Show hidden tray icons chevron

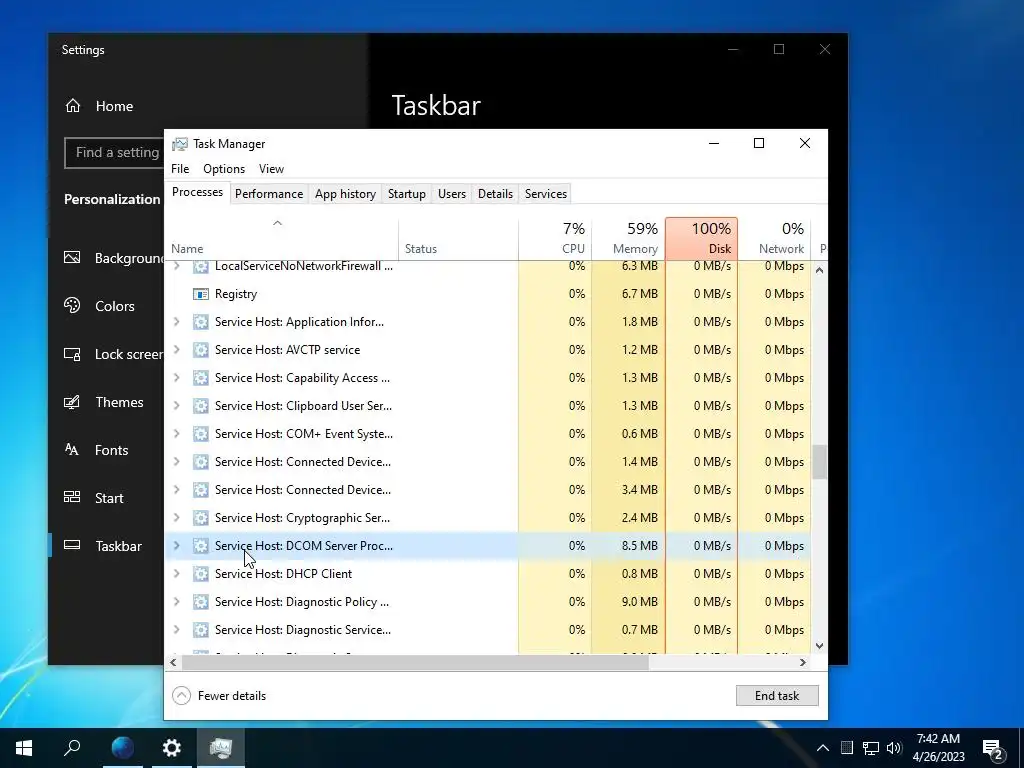pos(823,748)
